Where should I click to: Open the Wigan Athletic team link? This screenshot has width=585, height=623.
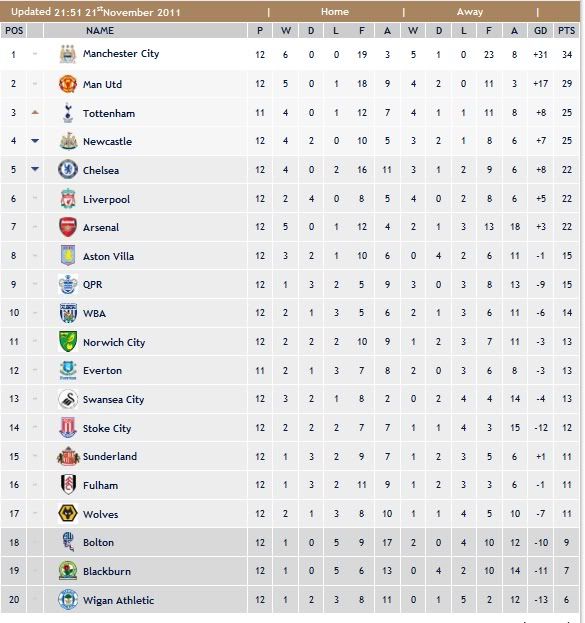pos(118,600)
